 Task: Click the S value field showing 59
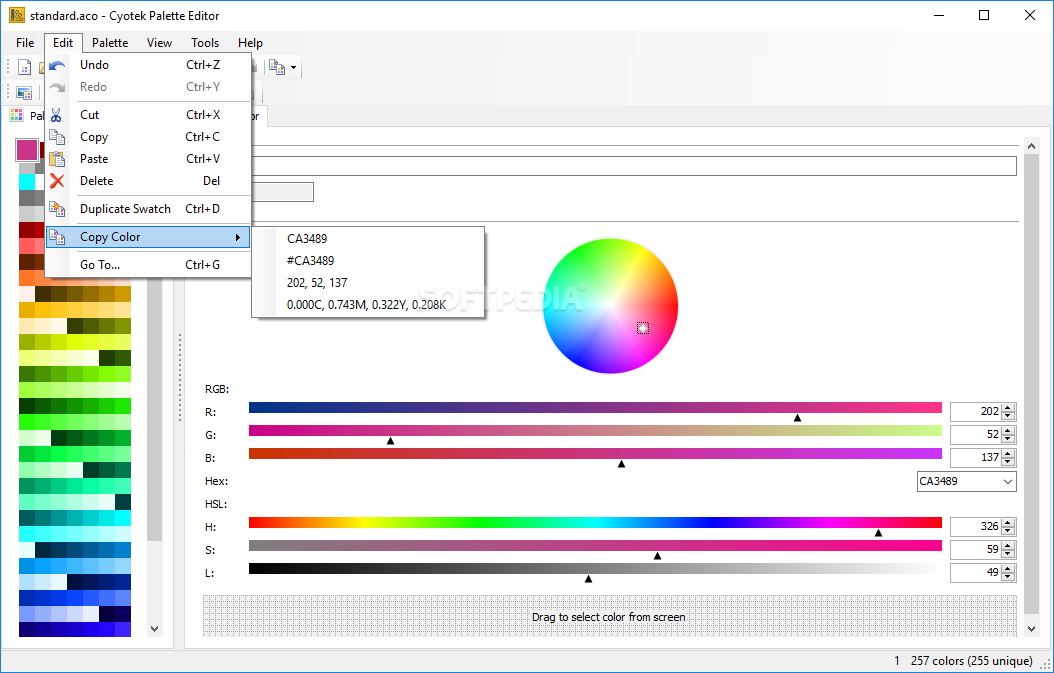(976, 549)
